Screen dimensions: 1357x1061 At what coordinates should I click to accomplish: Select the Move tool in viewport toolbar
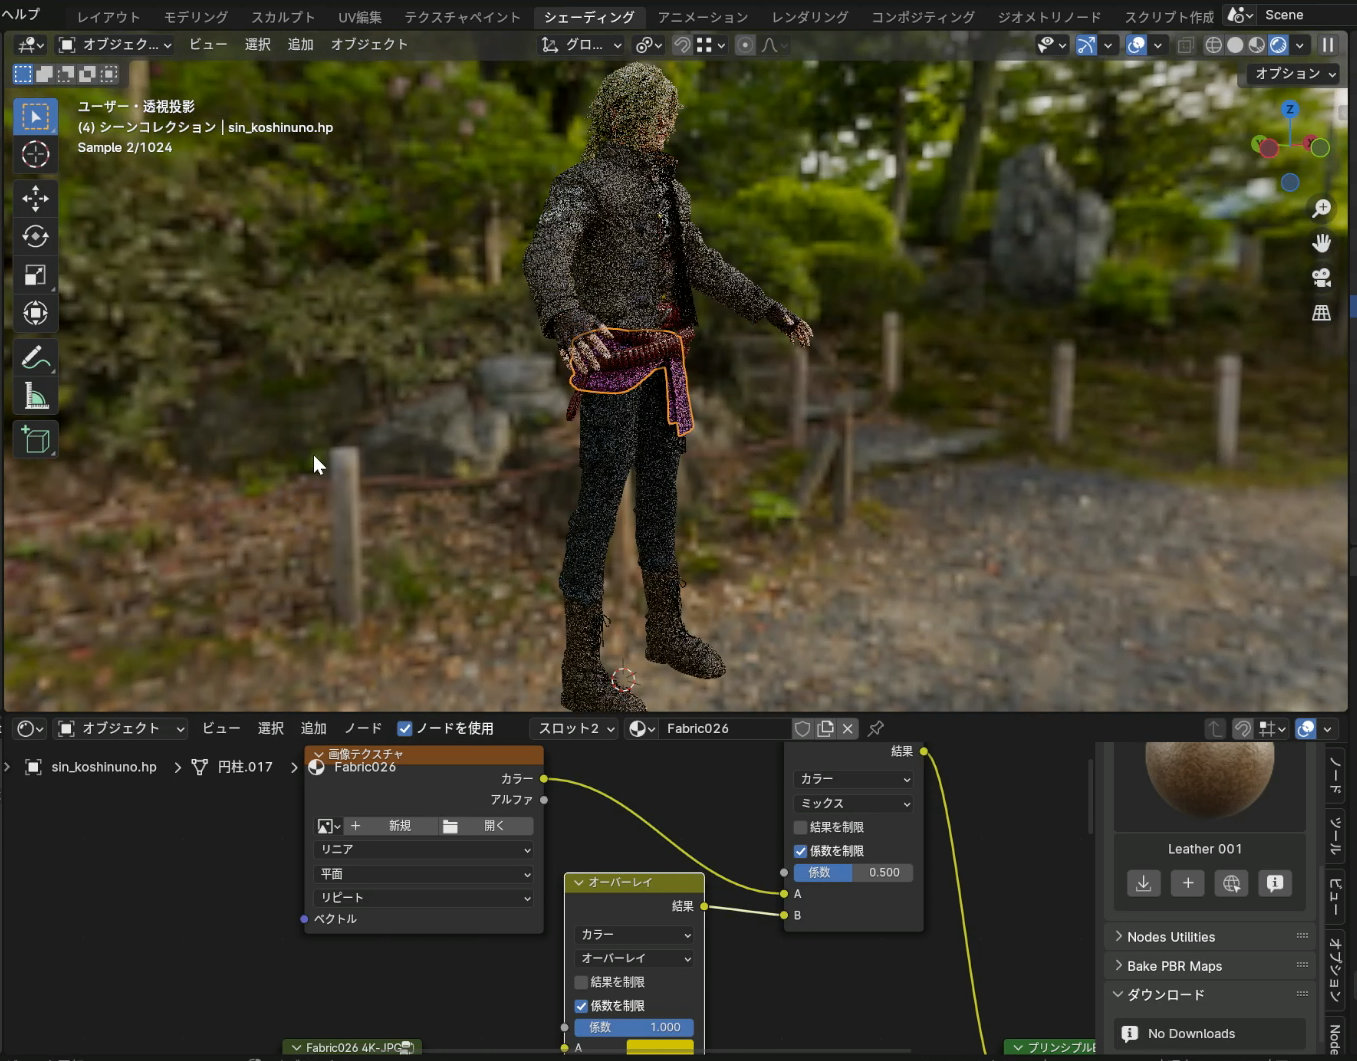[x=35, y=198]
